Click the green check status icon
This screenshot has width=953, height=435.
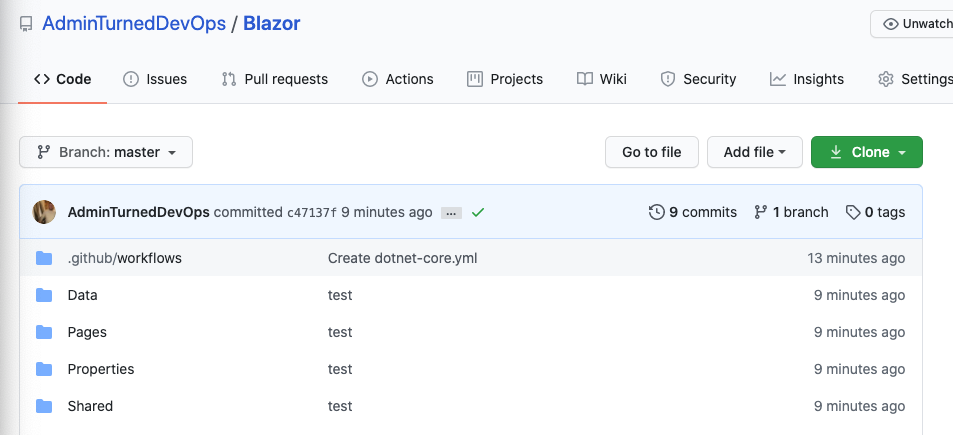[478, 212]
